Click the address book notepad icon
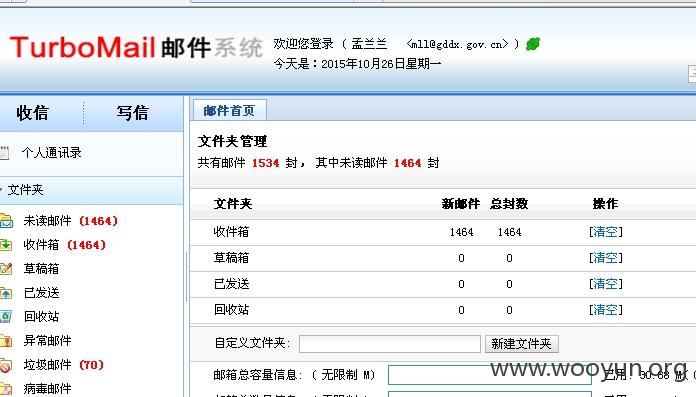 tap(4, 153)
